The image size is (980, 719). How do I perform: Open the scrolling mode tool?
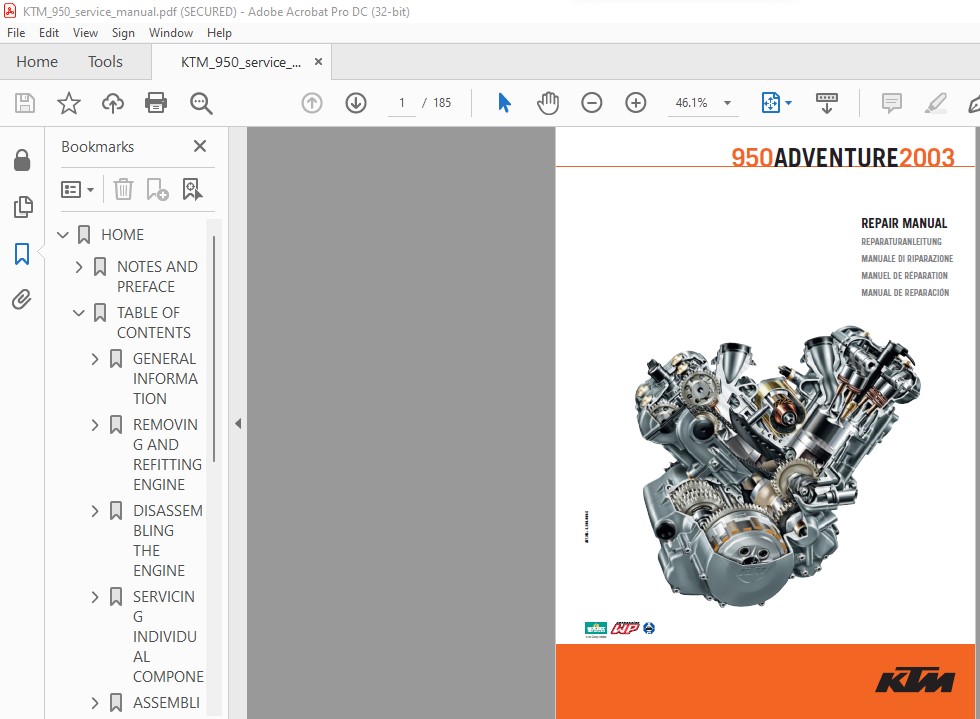(x=827, y=103)
